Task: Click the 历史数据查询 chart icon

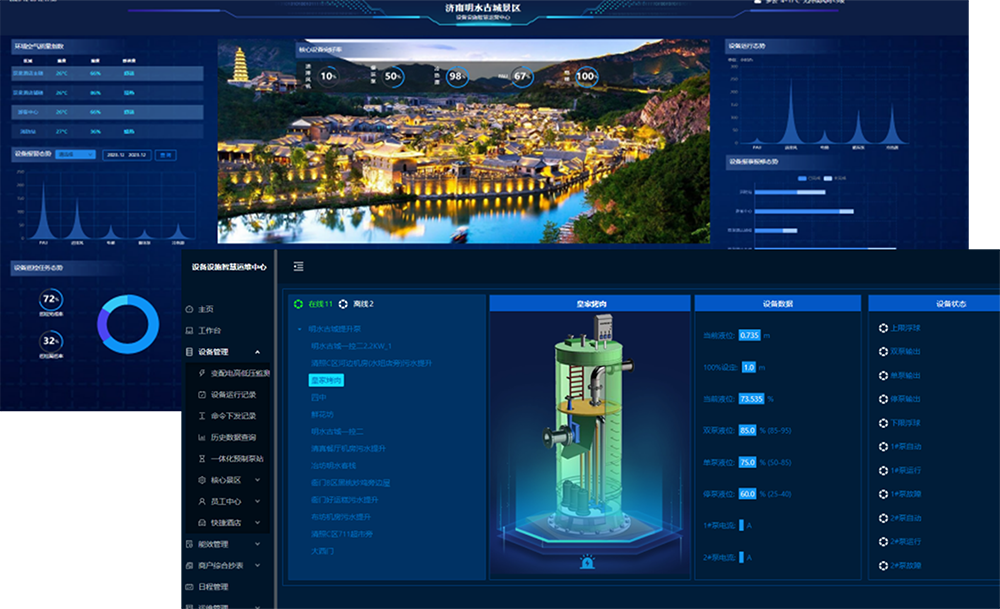Action: click(201, 437)
